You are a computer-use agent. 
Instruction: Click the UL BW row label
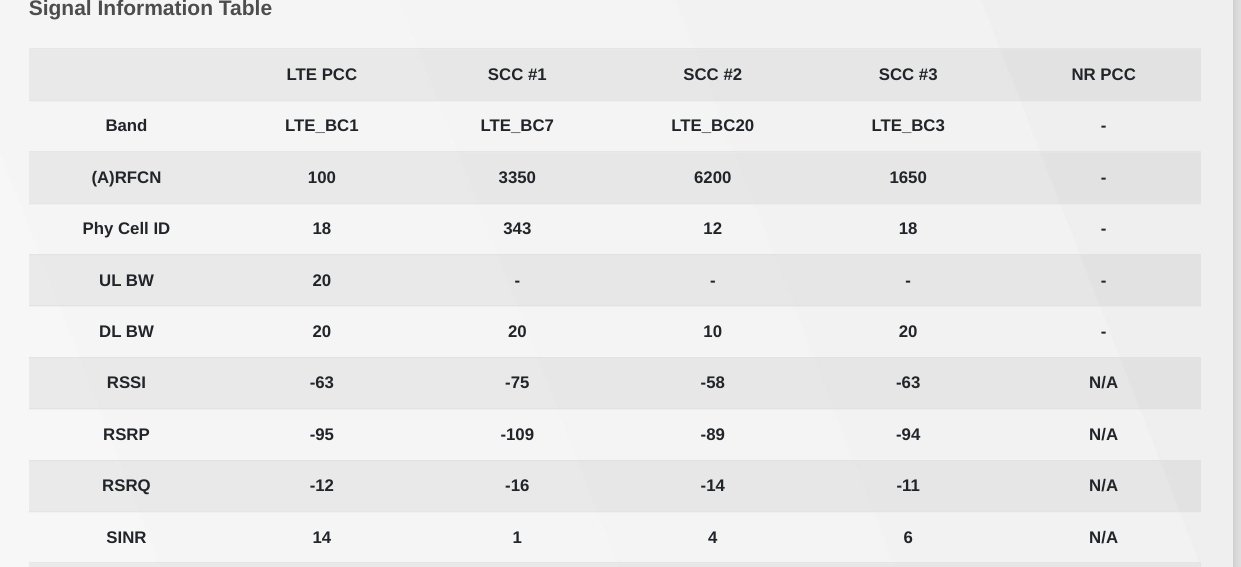point(126,280)
